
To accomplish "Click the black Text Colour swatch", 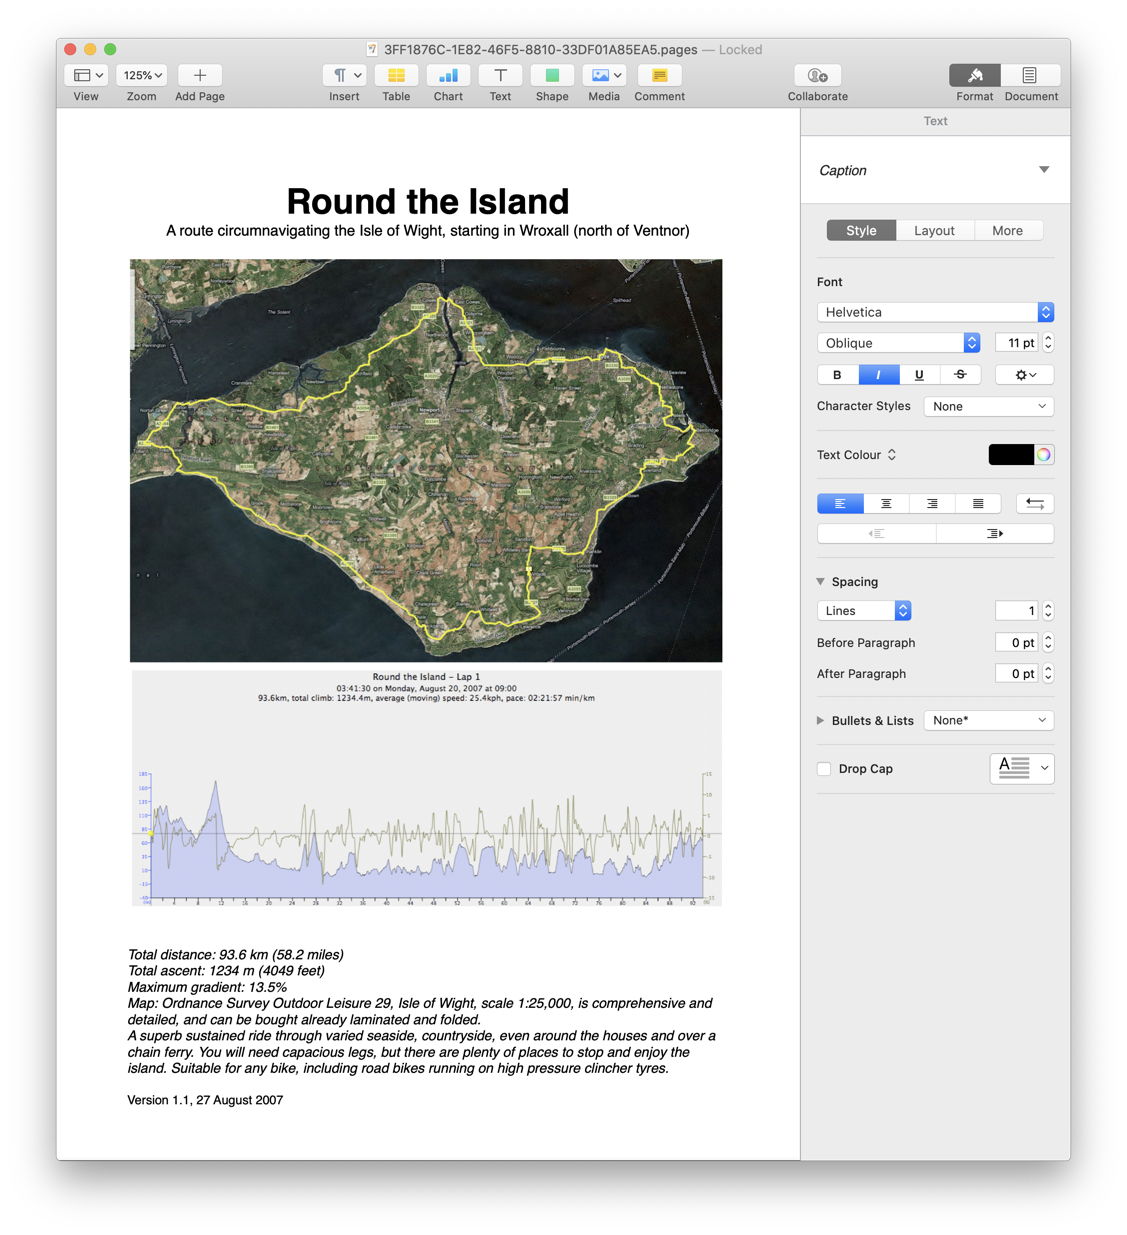I will 1011,455.
